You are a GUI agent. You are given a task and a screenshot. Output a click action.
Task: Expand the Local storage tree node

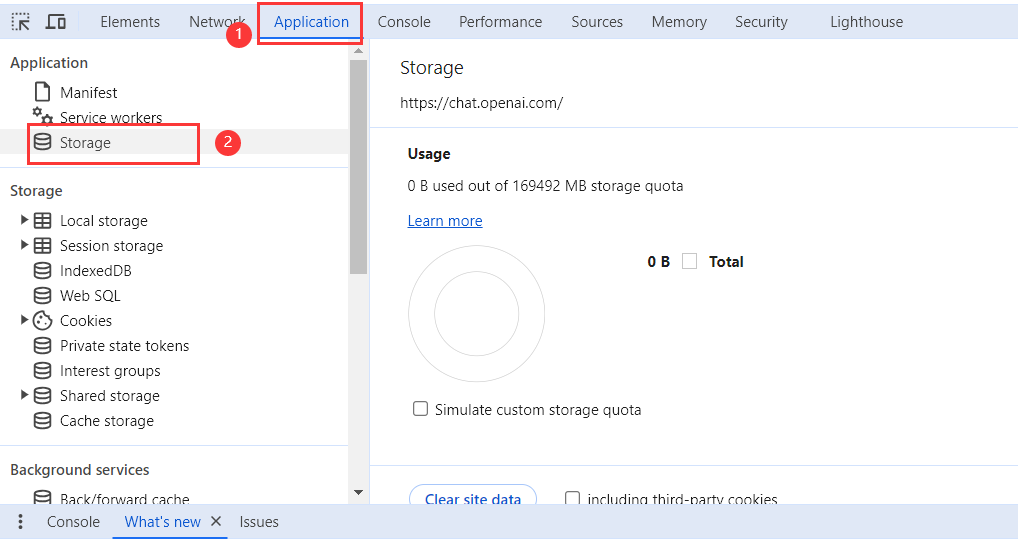[x=24, y=220]
